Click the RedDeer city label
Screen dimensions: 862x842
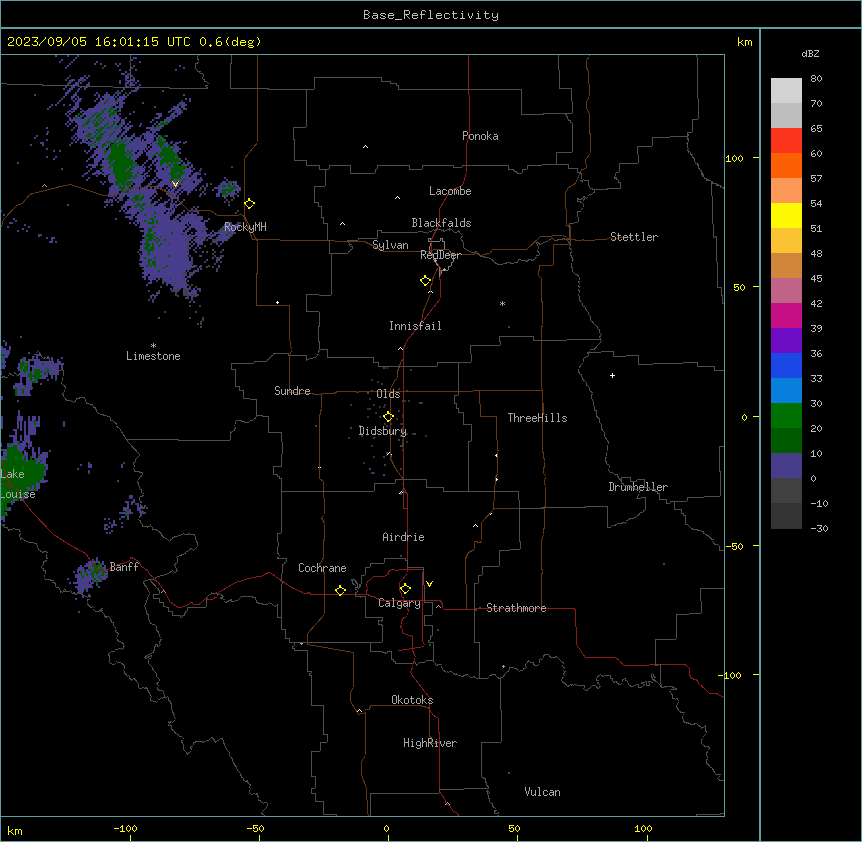(x=440, y=255)
